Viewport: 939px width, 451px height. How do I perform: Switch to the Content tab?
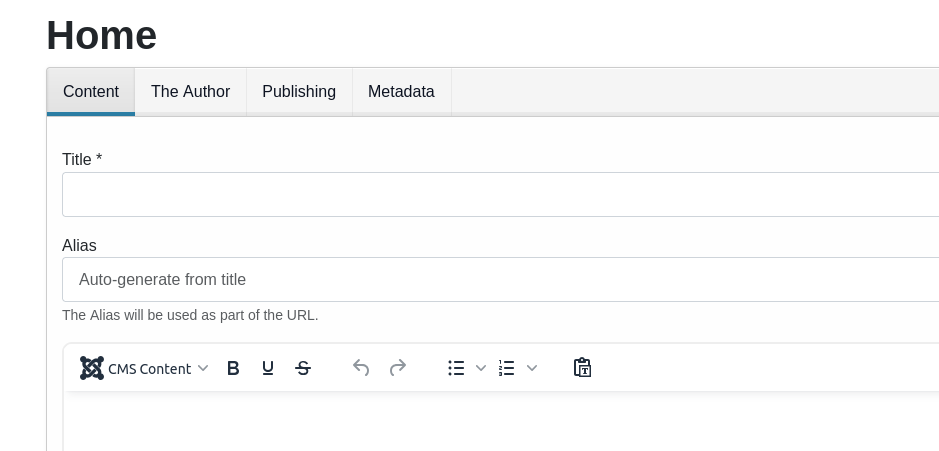(x=91, y=92)
